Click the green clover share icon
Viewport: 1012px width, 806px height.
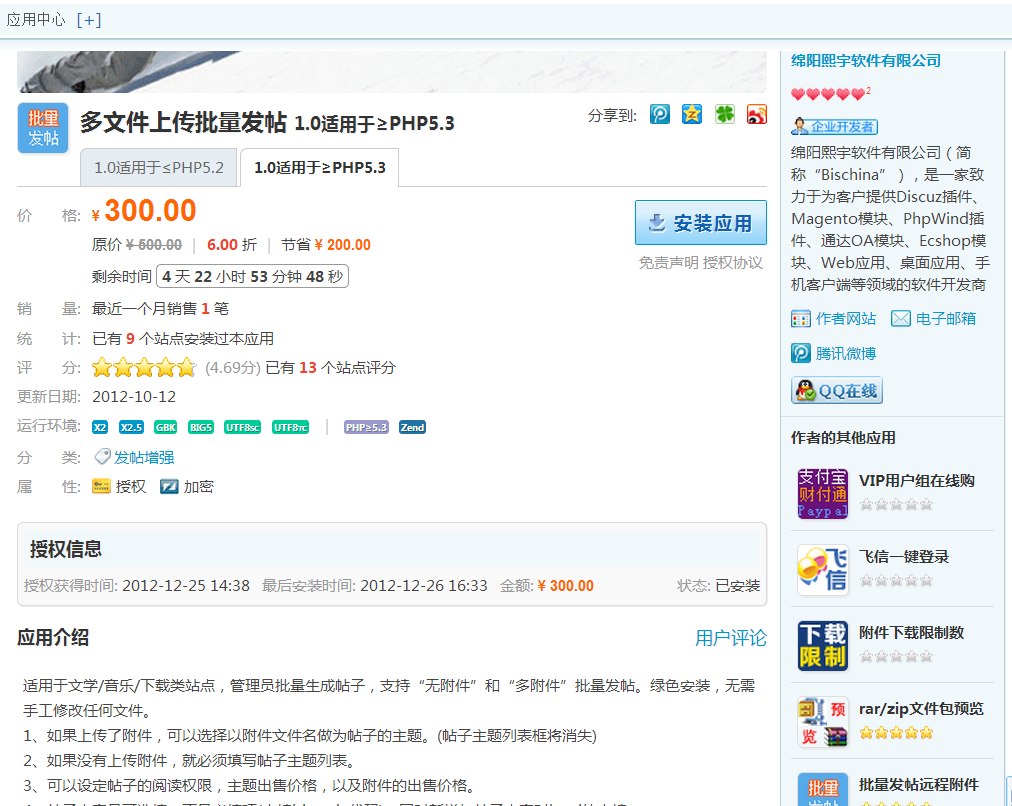[x=724, y=114]
